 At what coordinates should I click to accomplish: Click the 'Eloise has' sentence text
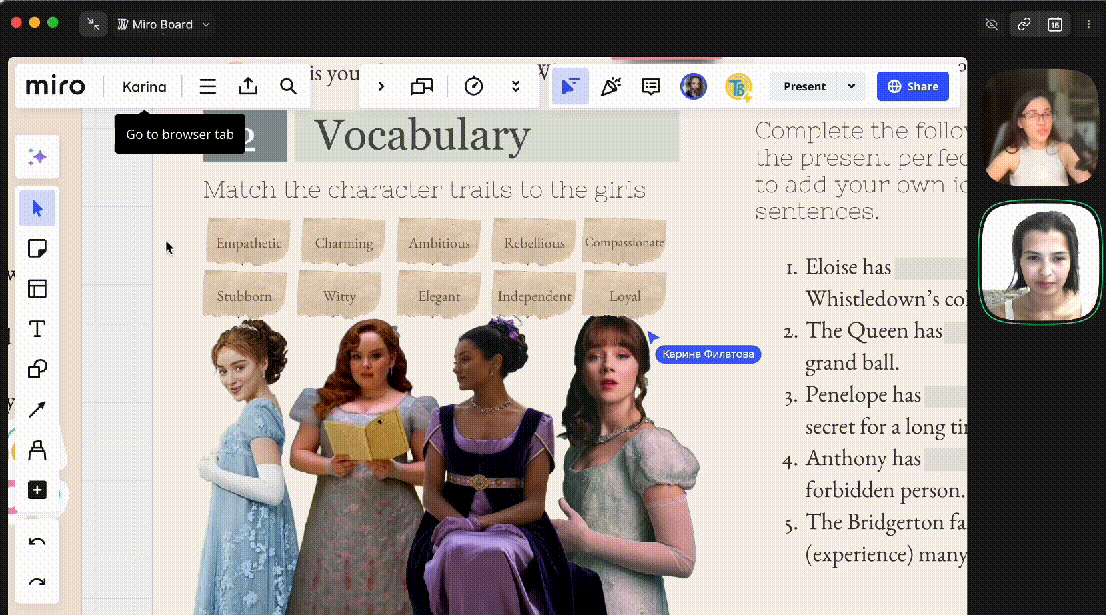(x=848, y=267)
